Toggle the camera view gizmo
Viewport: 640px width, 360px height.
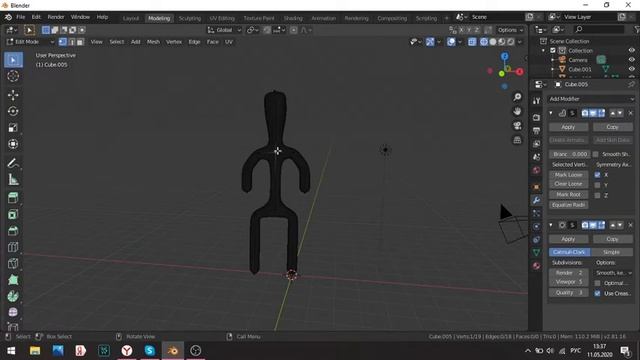coord(517,125)
